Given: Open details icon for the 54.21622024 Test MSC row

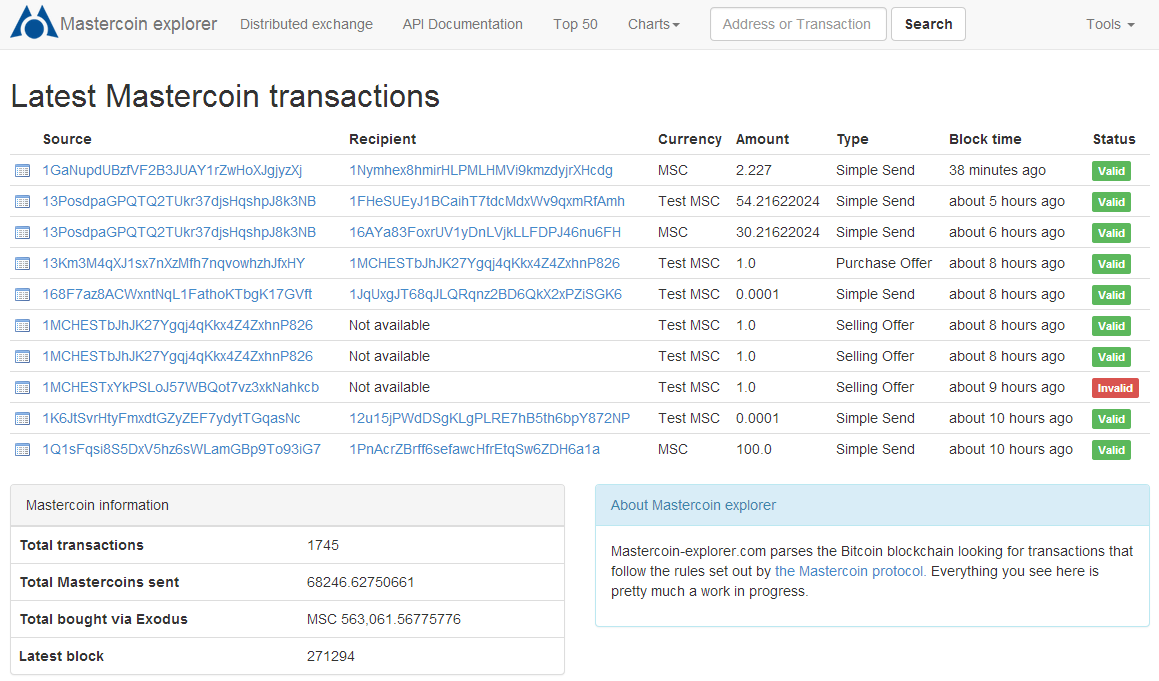Looking at the screenshot, I should point(23,202).
